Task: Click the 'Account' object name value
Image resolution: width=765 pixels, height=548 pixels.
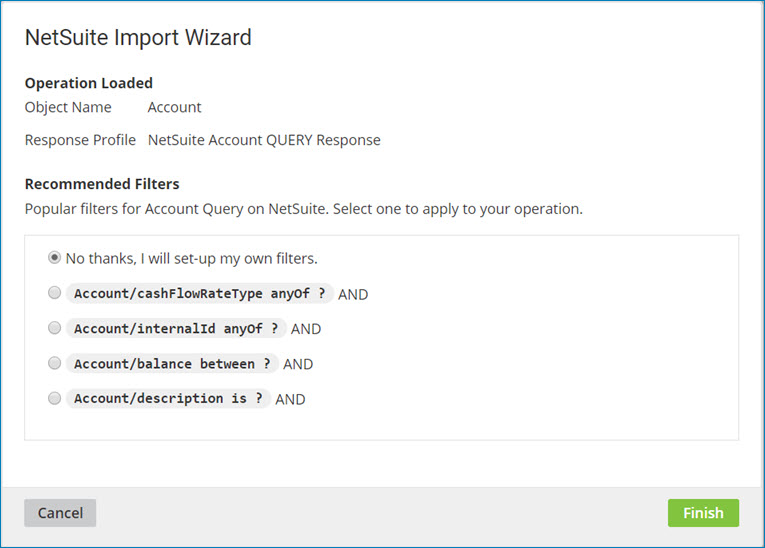Action: (175, 107)
